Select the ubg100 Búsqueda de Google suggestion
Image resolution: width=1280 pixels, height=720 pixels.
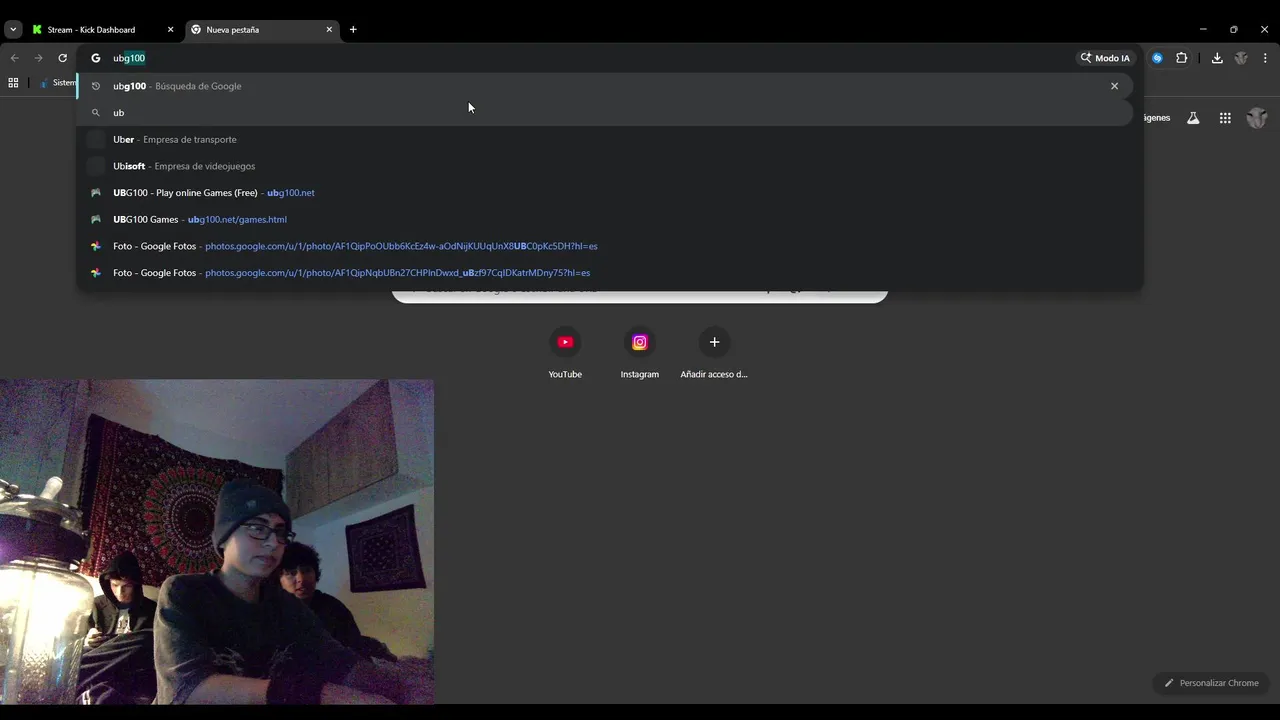605,86
